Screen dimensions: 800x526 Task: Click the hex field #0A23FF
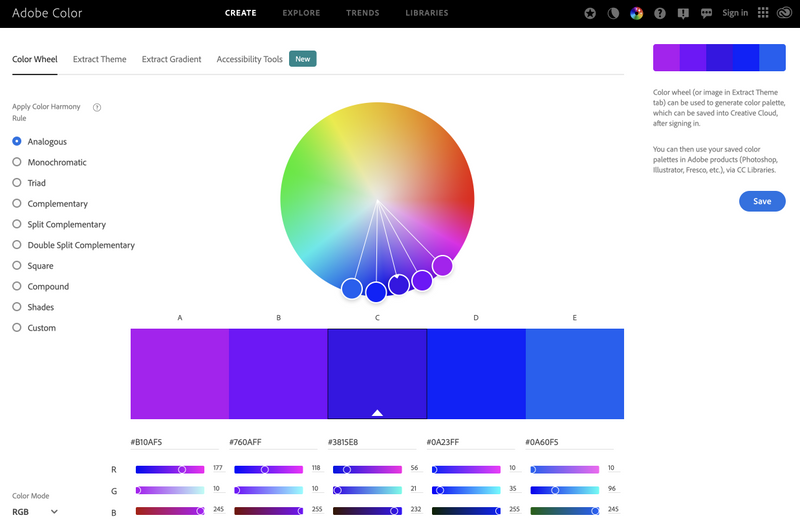470,442
